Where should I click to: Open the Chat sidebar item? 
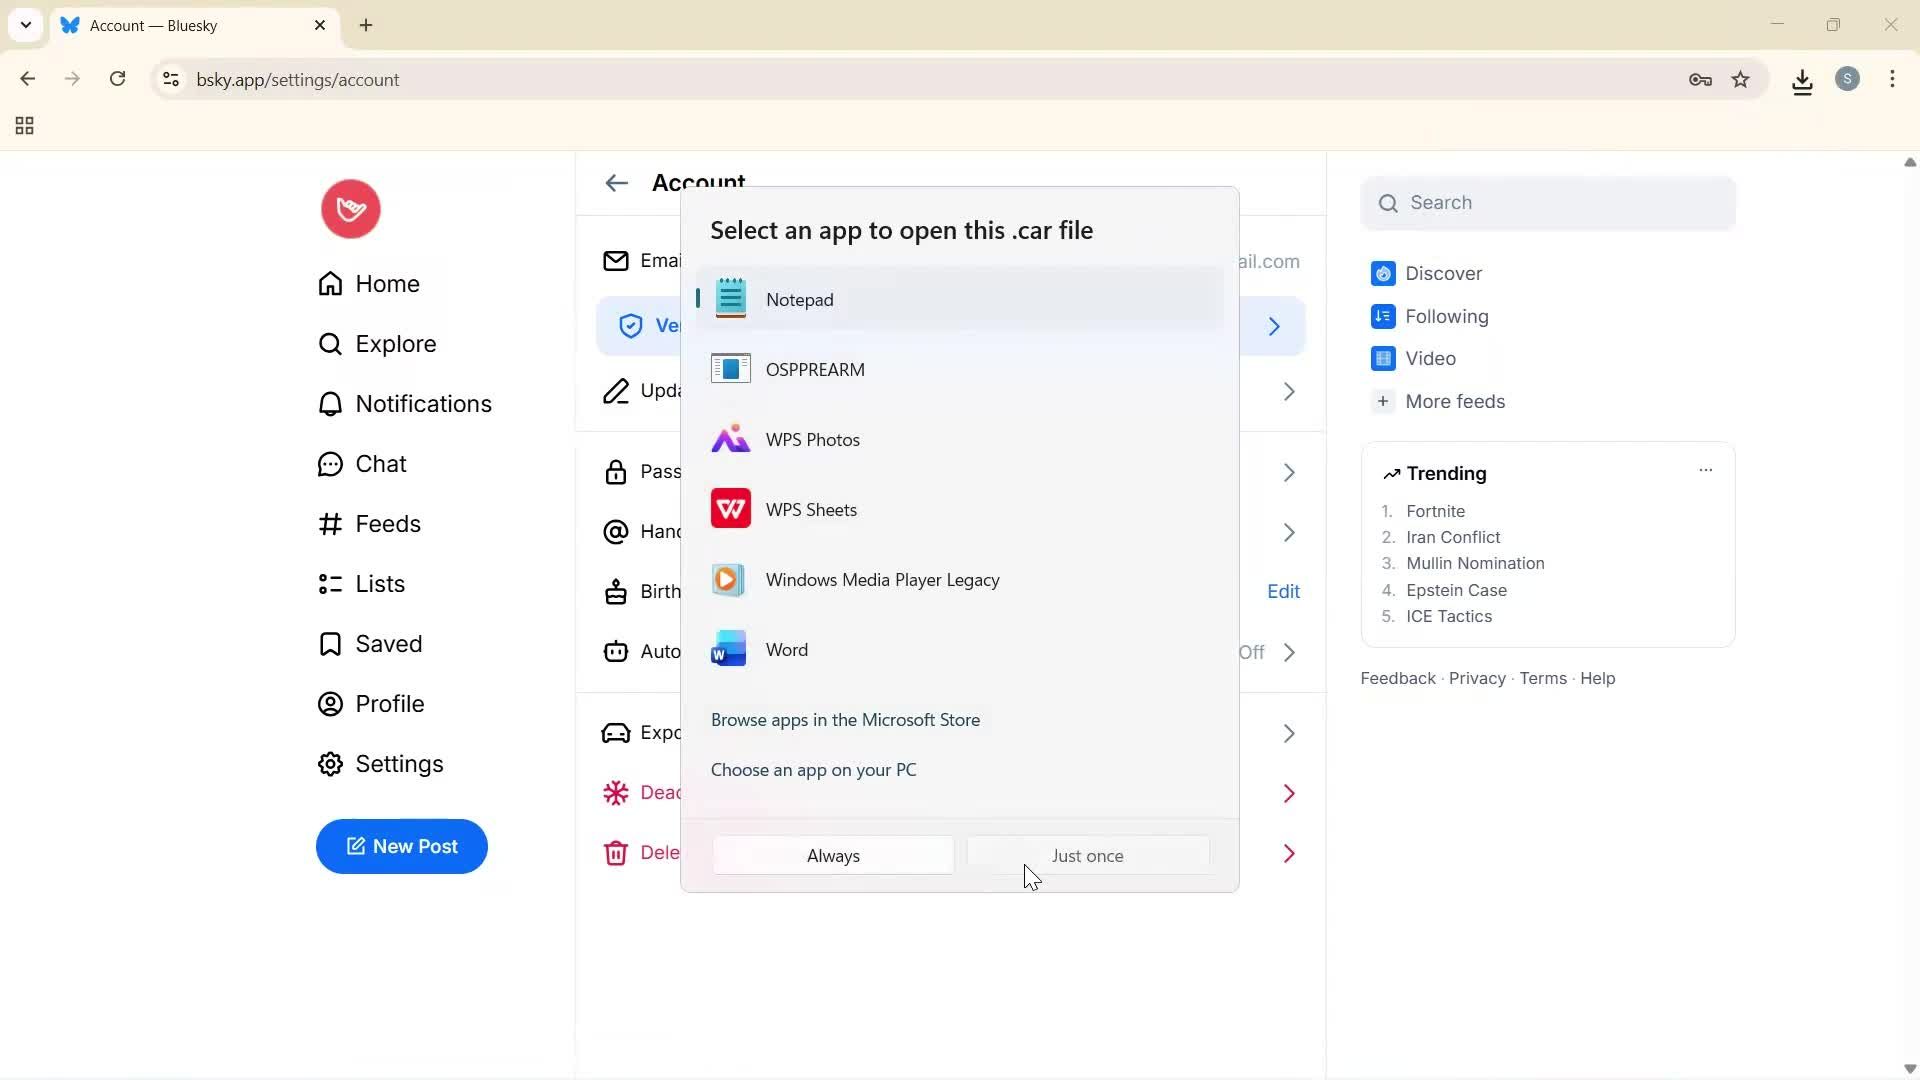380,464
